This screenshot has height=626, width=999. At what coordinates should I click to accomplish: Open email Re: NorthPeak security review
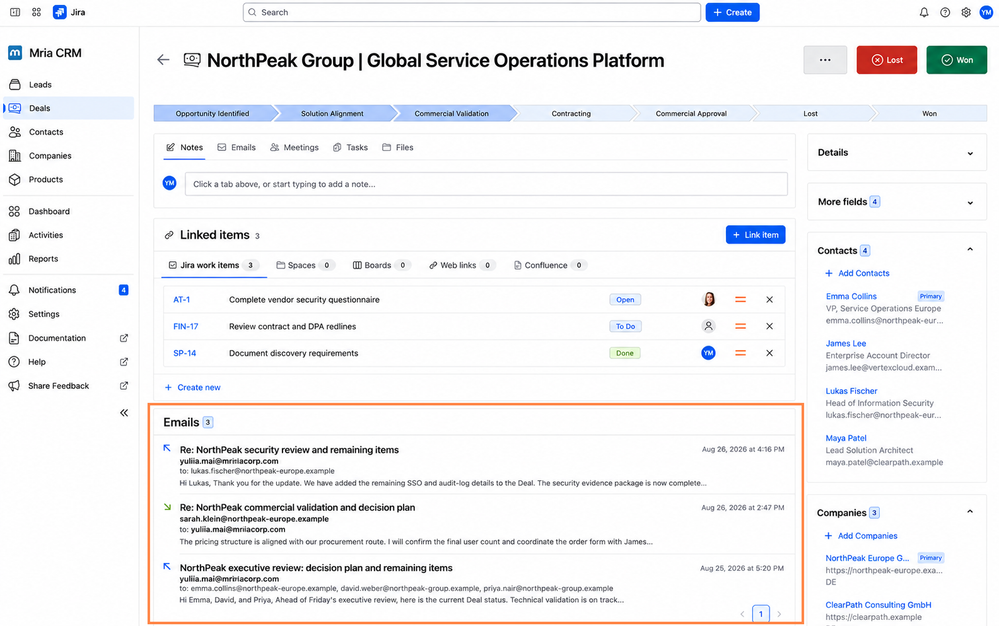[x=289, y=450]
